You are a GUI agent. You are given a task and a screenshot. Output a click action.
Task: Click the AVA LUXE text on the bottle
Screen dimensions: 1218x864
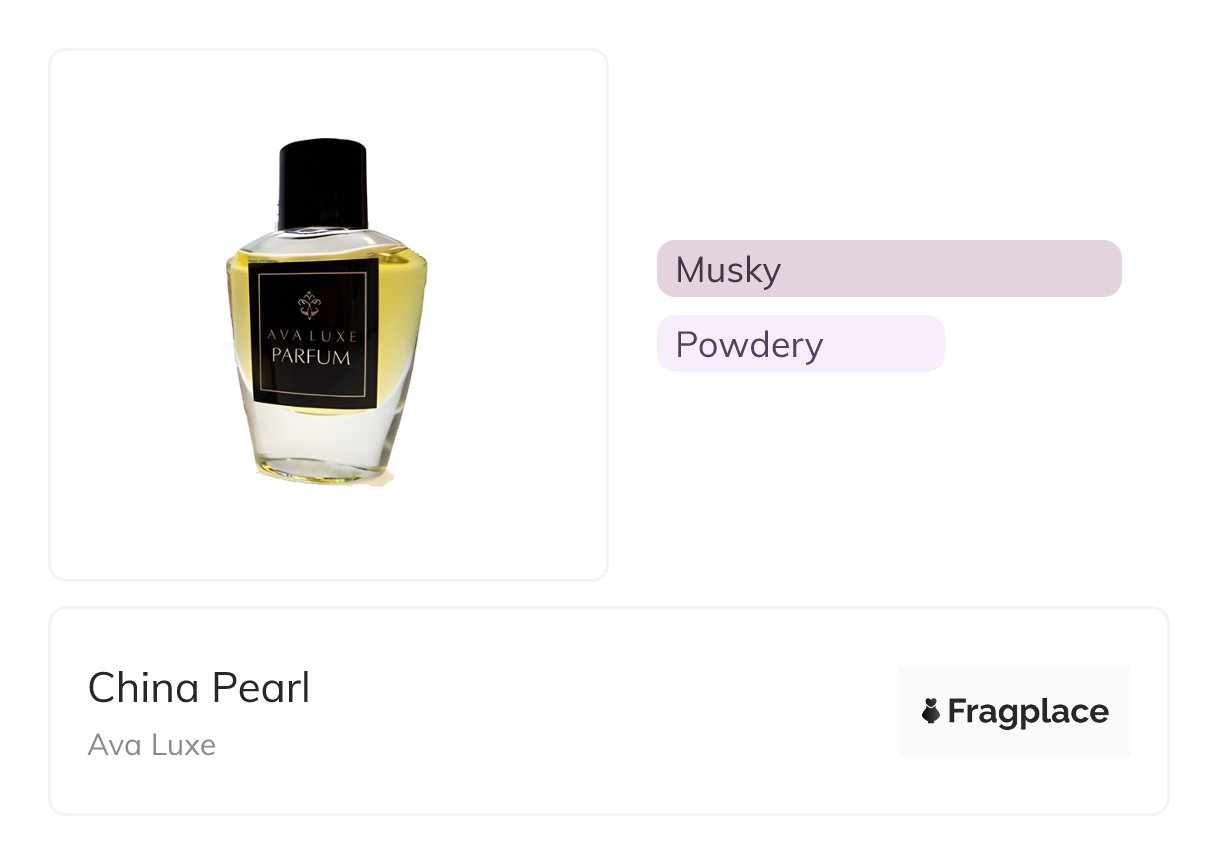(x=310, y=336)
